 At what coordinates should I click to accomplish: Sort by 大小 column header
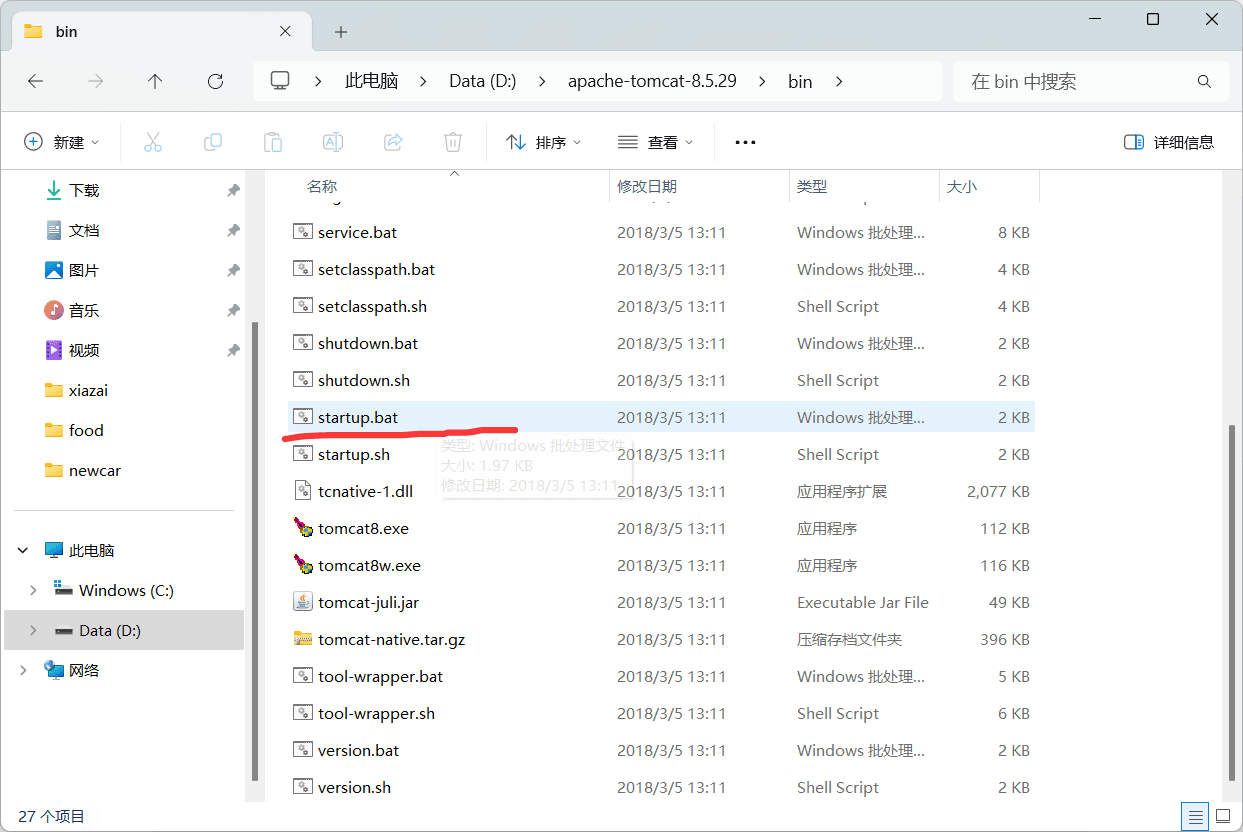pyautogui.click(x=962, y=186)
